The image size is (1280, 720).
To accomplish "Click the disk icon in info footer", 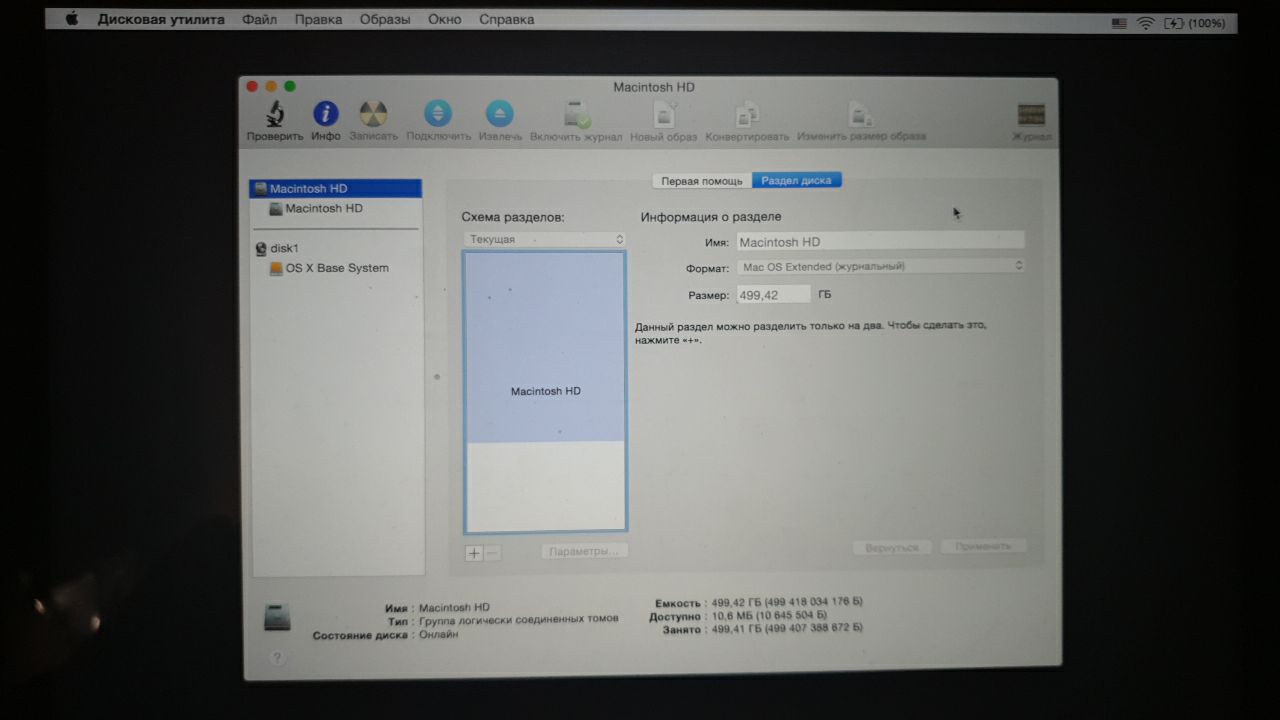I will pos(277,618).
